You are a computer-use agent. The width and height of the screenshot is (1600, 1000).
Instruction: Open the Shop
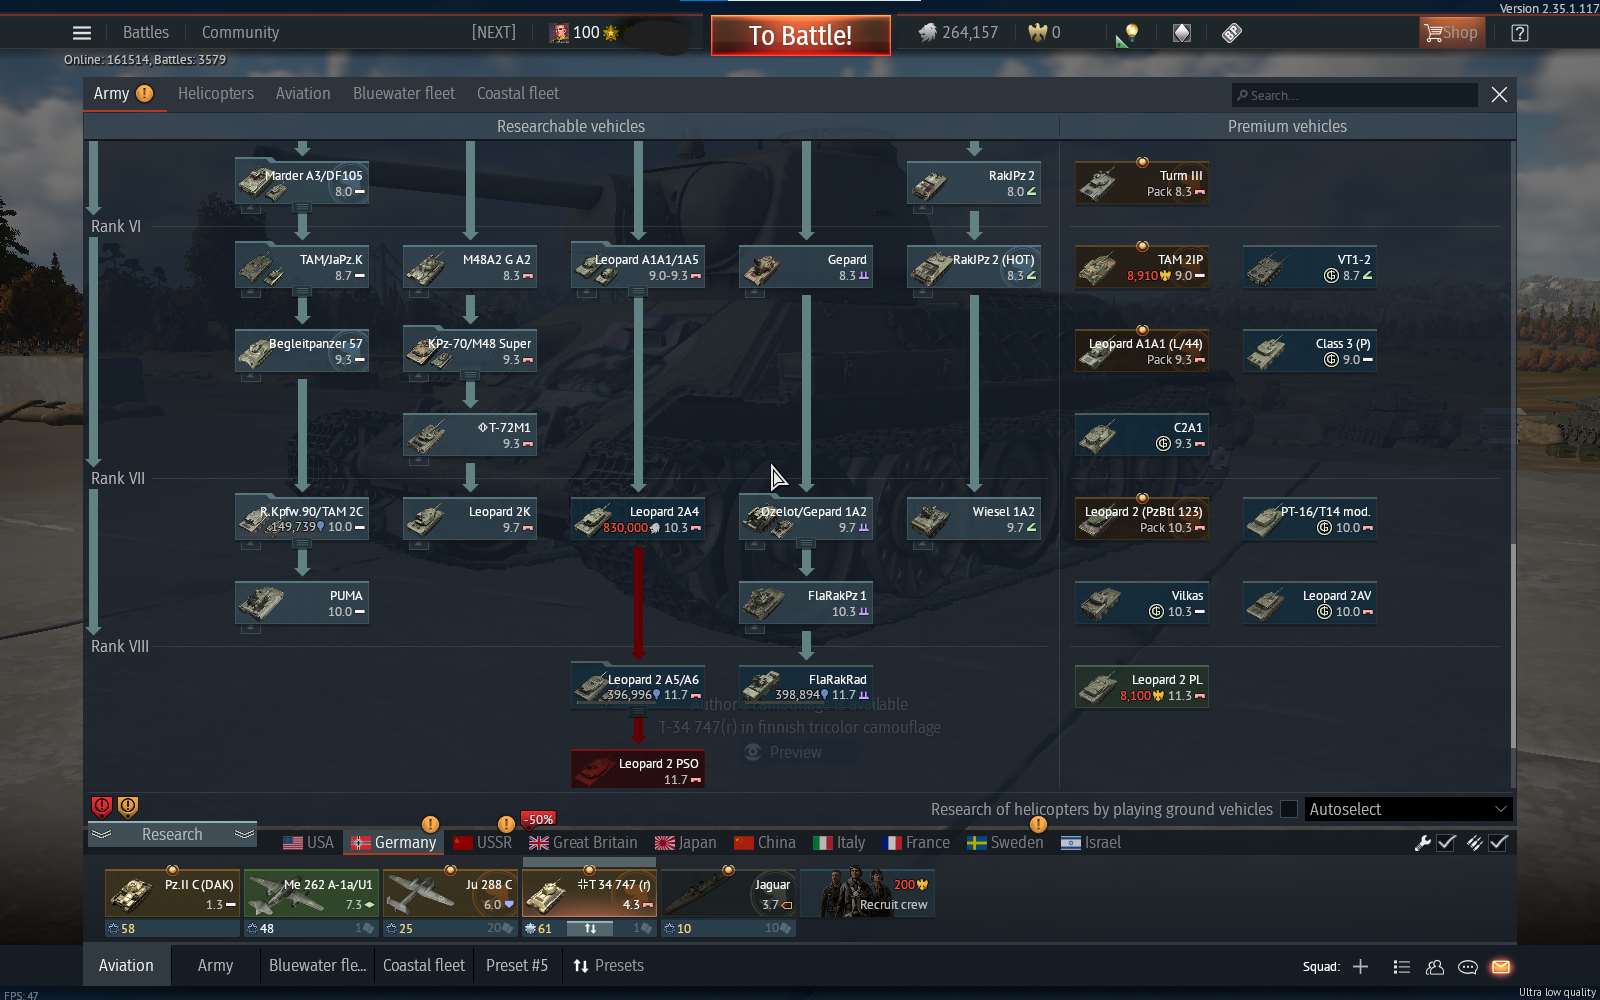pyautogui.click(x=1452, y=33)
